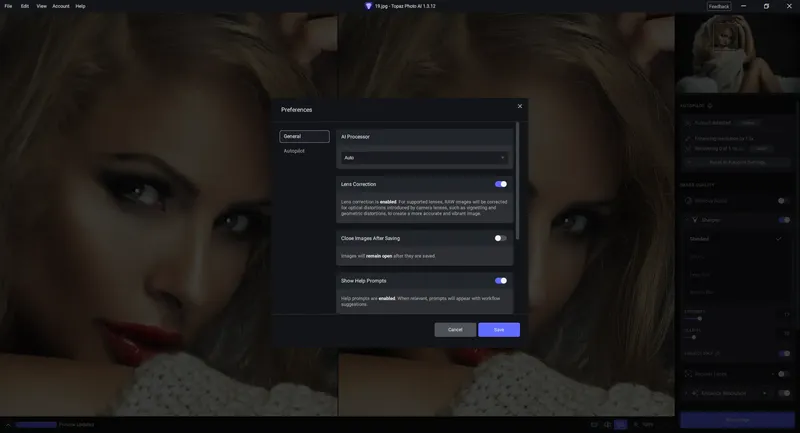Toggle the Sharpen switch

pos(784,220)
